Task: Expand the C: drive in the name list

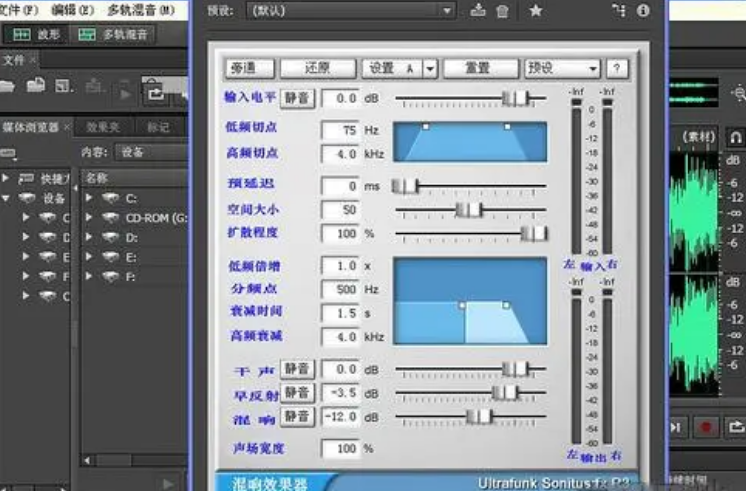Action: 88,197
